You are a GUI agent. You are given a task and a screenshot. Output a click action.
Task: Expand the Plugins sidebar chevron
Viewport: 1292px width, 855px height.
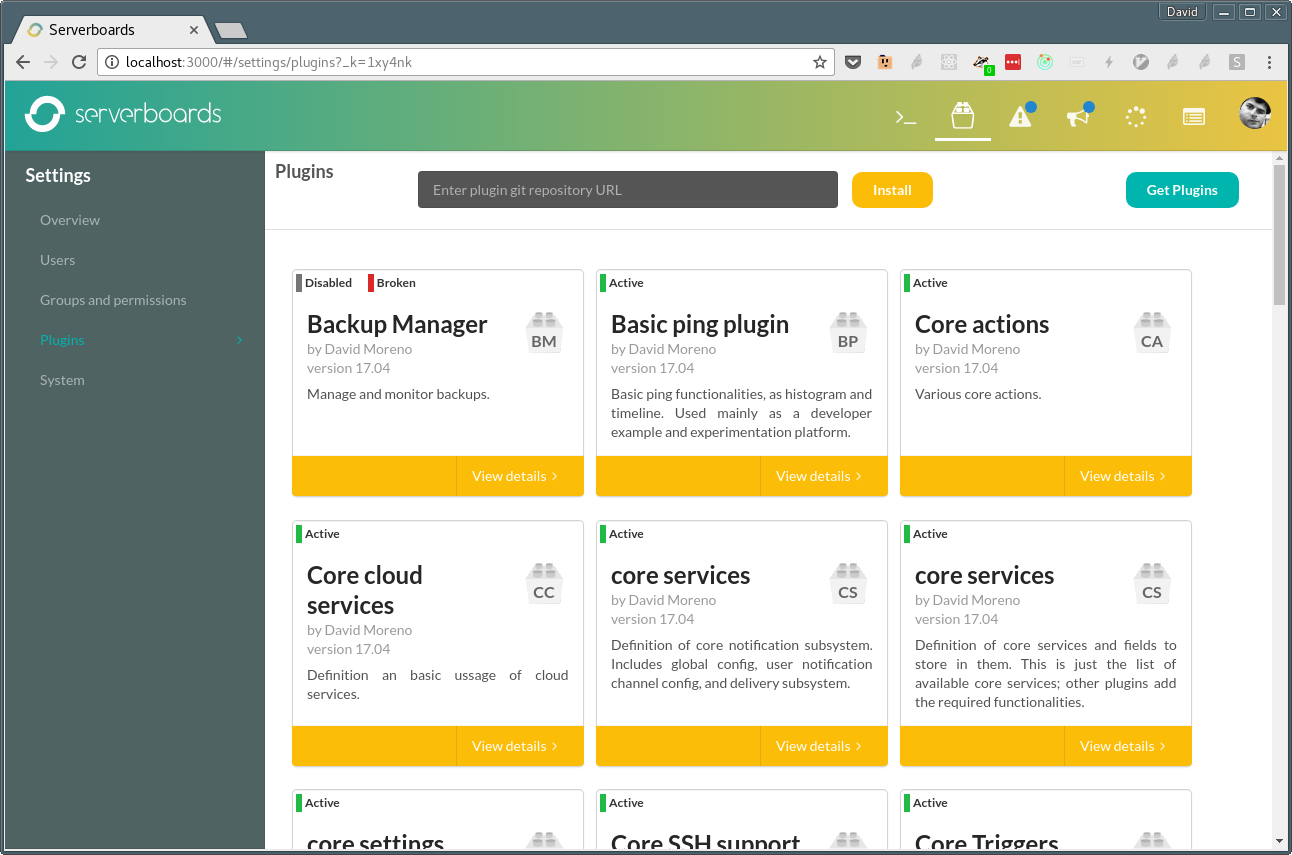[239, 340]
